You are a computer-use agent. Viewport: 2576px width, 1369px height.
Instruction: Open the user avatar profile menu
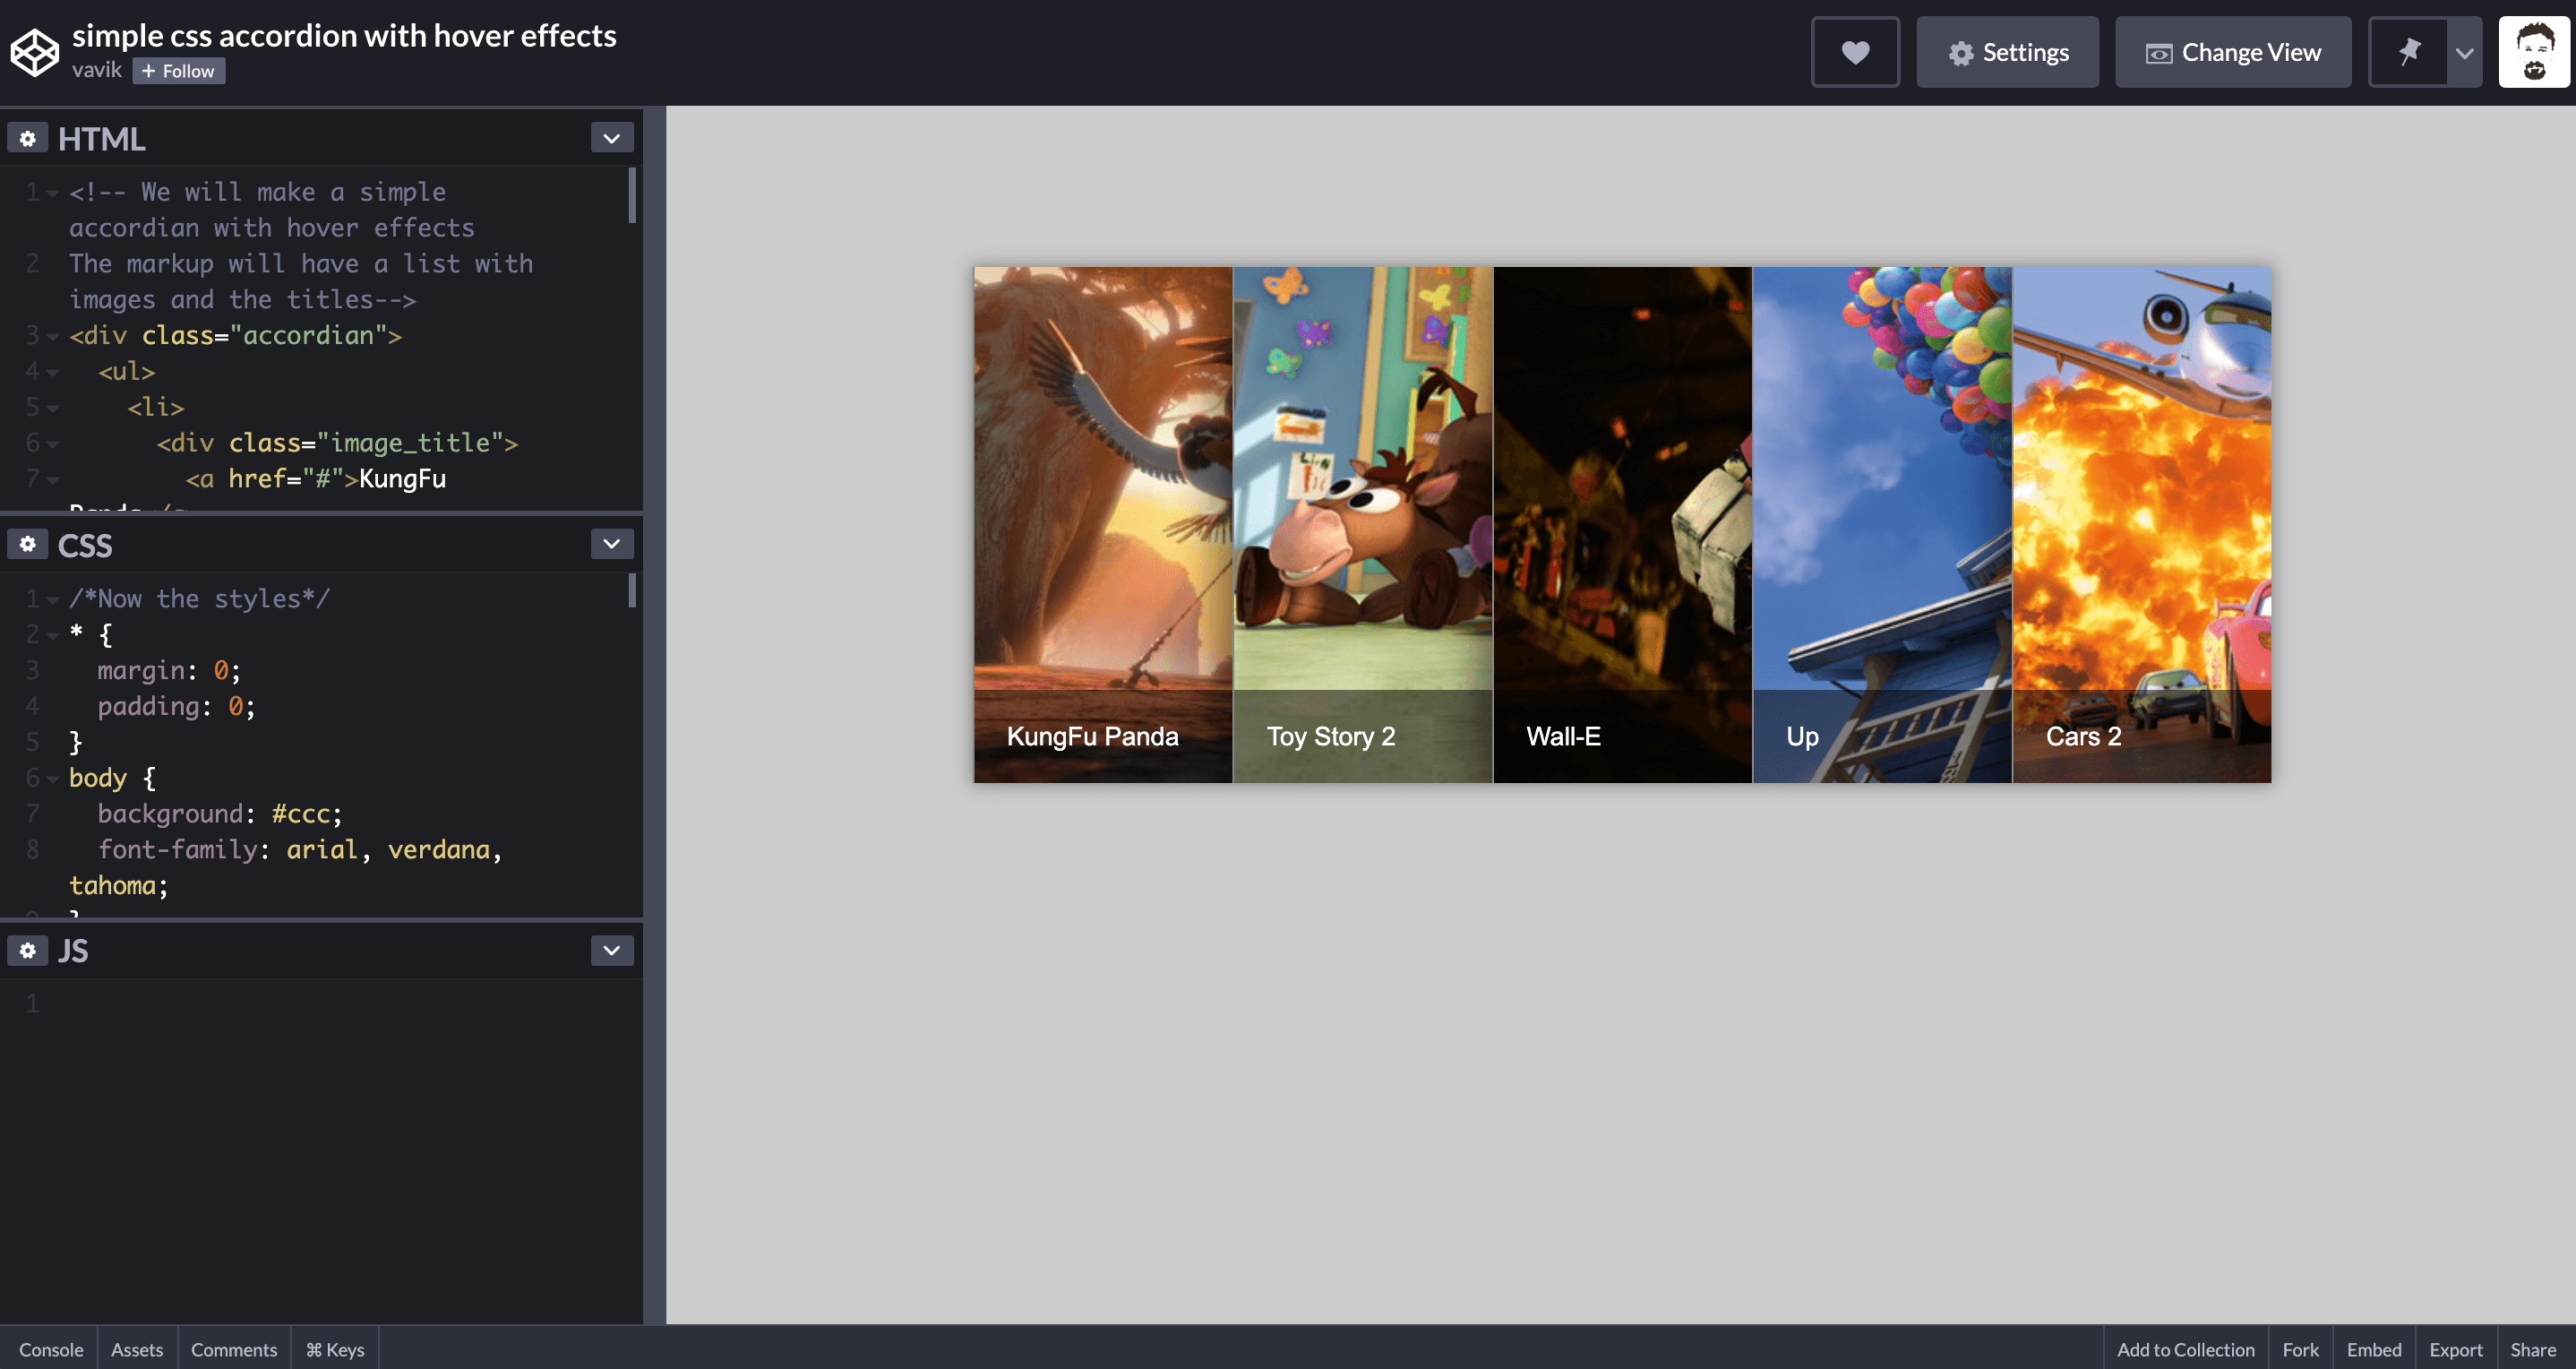point(2534,52)
